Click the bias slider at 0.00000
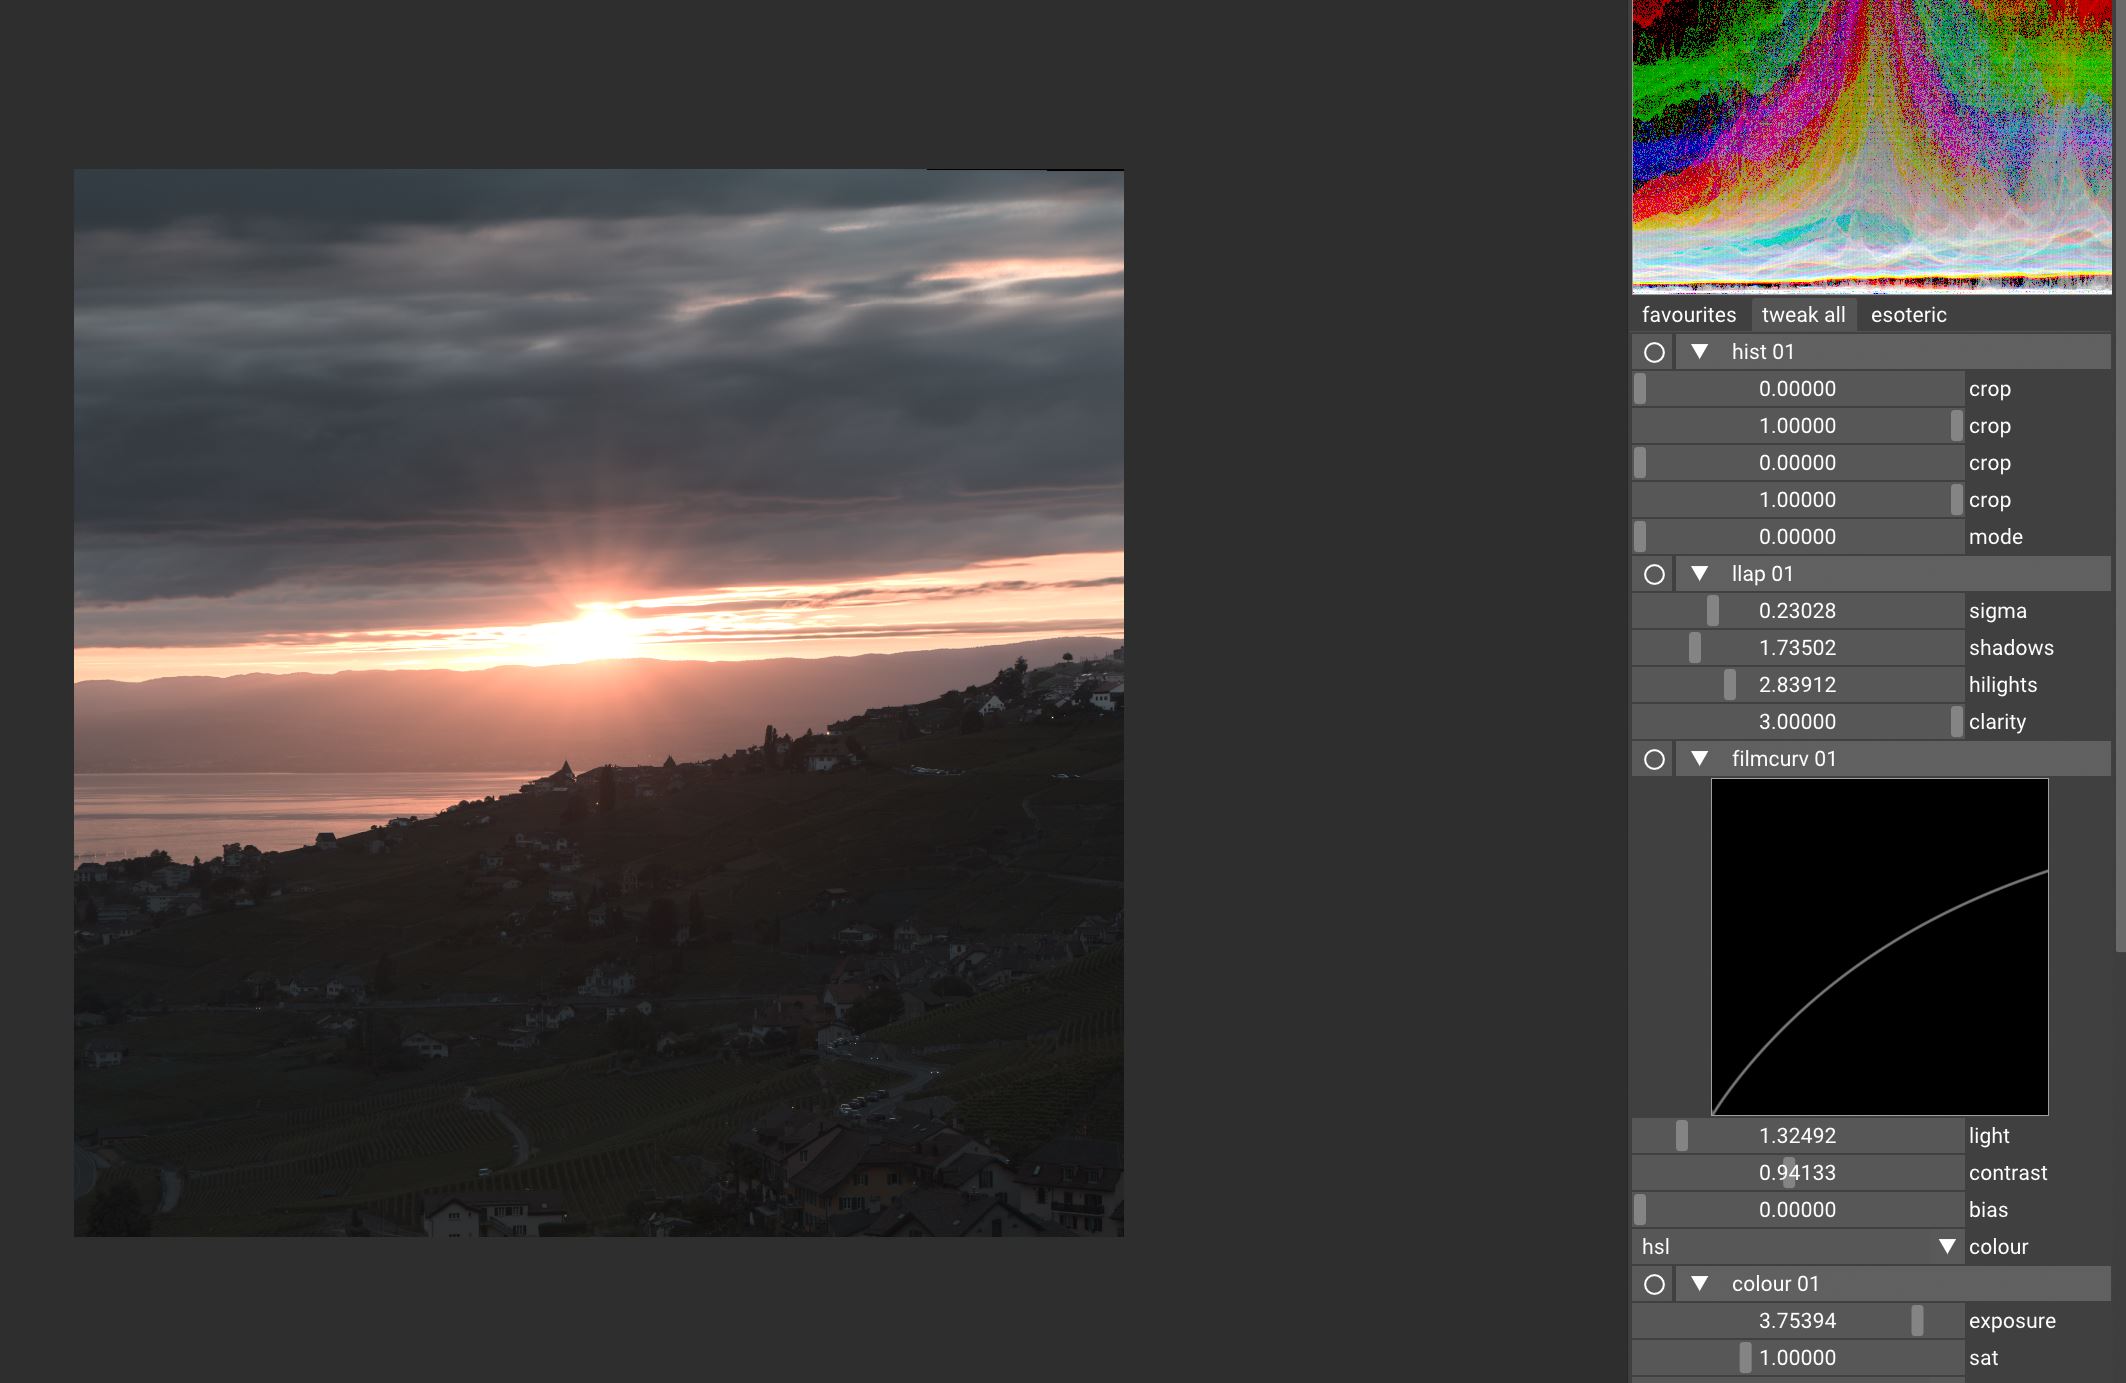The height and width of the screenshot is (1383, 2126). point(1798,1210)
